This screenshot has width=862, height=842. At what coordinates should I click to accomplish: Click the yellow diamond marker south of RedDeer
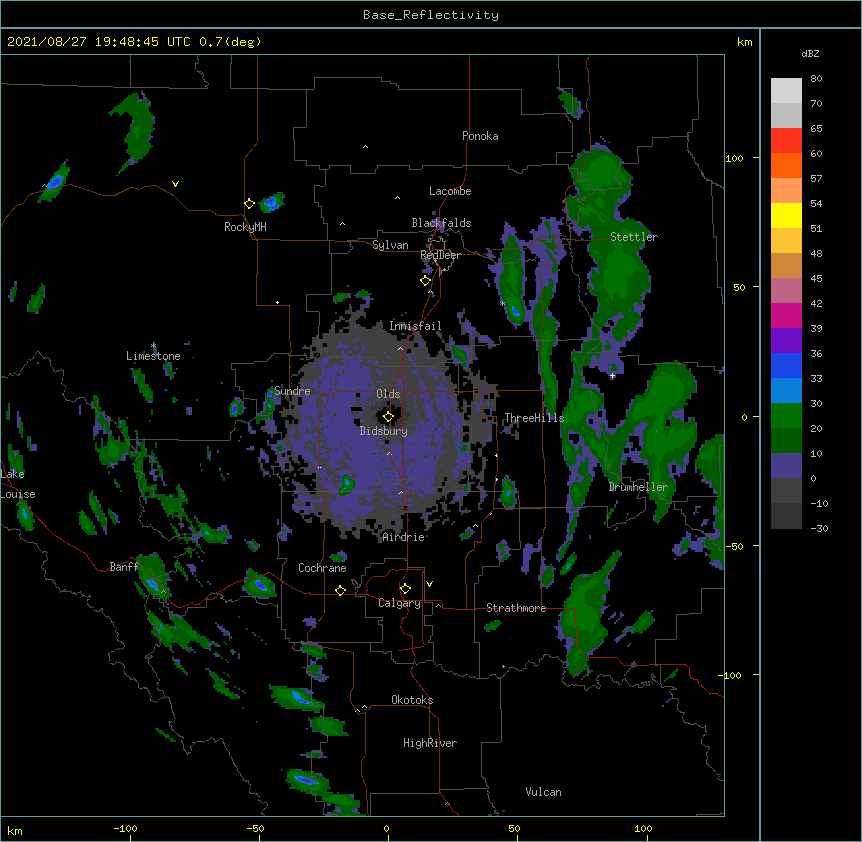425,281
